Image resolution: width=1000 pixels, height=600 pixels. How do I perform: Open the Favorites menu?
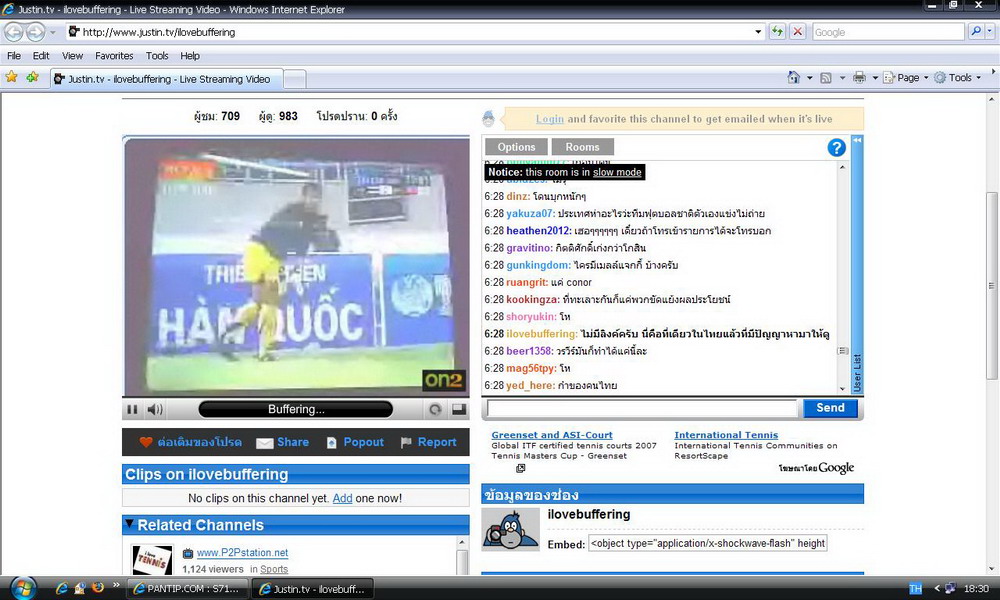click(x=114, y=55)
